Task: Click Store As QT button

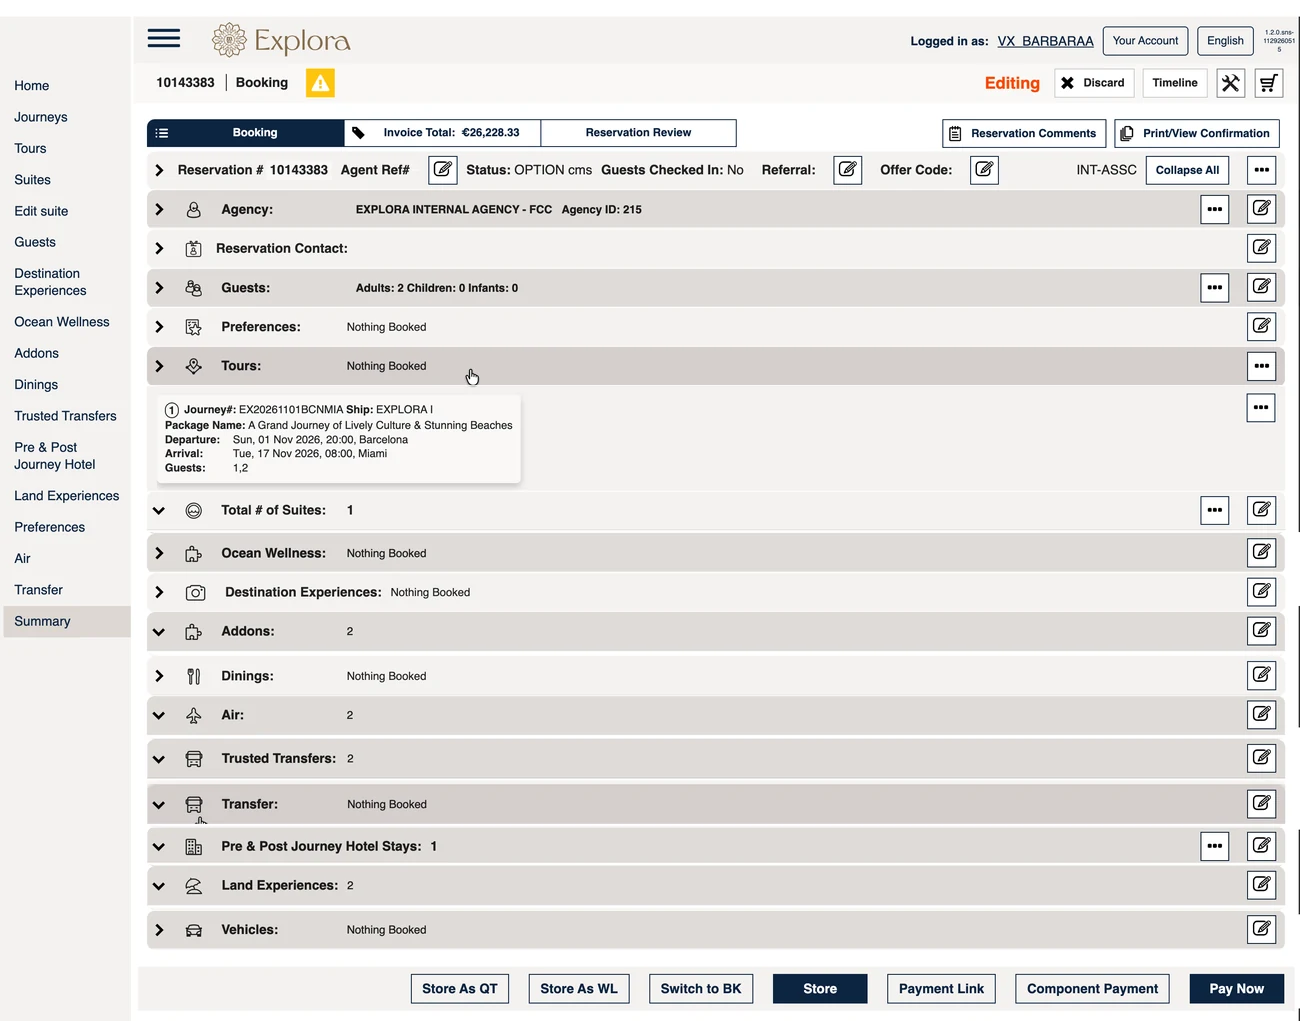Action: tap(460, 989)
